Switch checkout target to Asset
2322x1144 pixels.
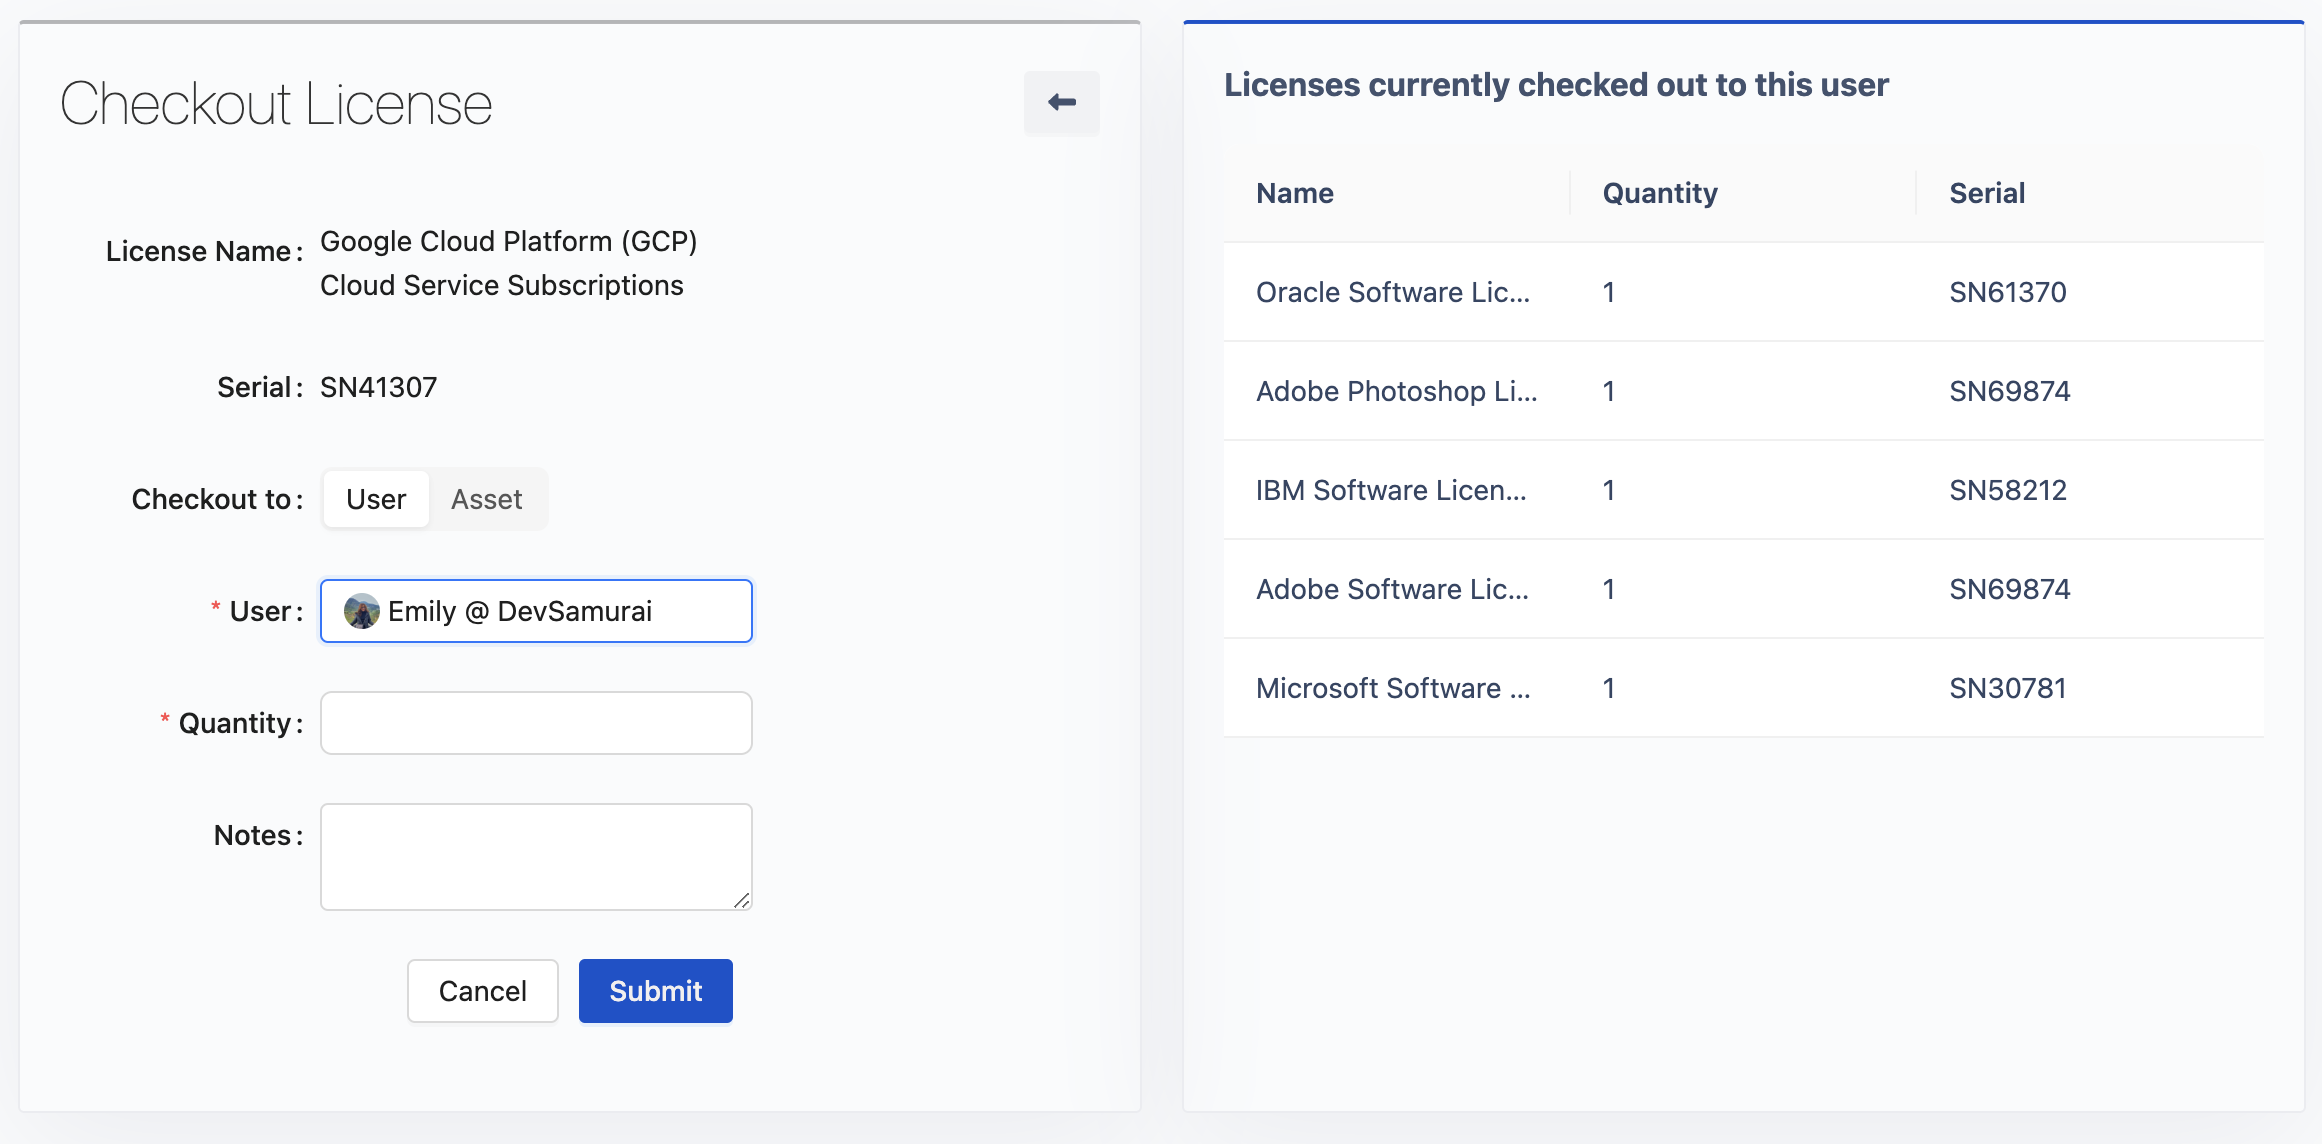tap(486, 499)
